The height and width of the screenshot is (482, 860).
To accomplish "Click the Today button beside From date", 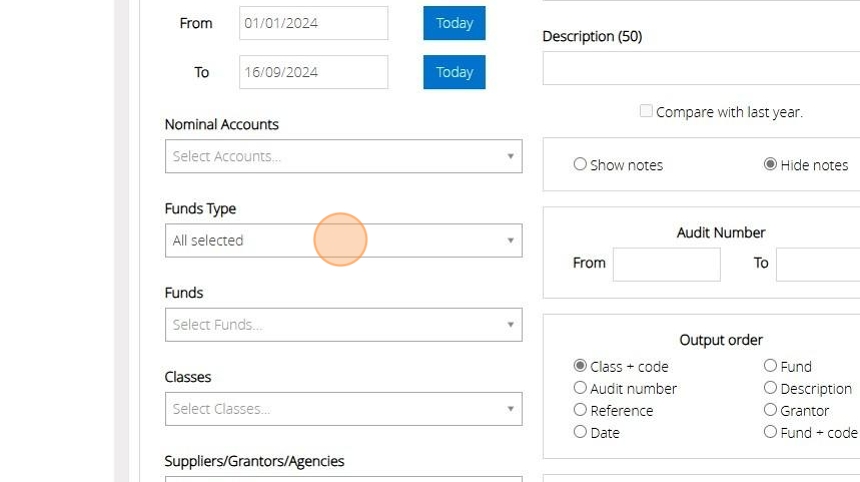I will [x=454, y=23].
